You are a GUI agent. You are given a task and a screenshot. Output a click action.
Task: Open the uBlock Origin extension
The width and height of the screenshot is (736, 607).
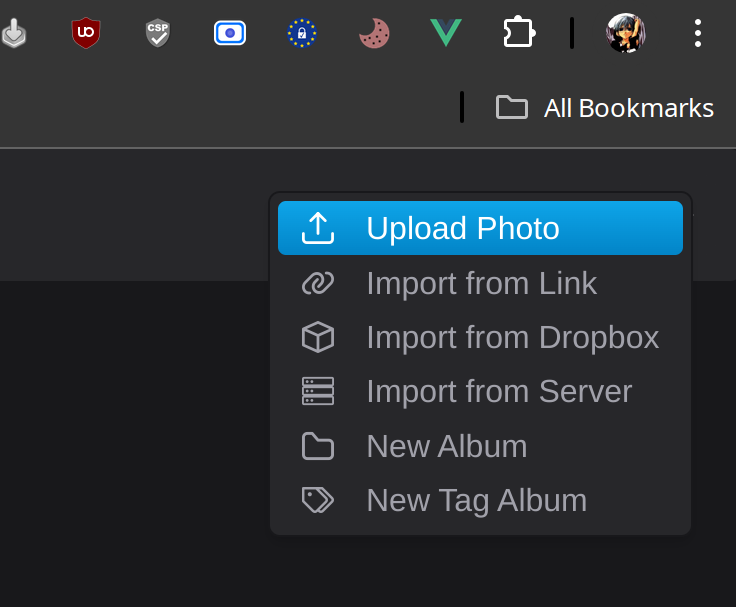(86, 33)
